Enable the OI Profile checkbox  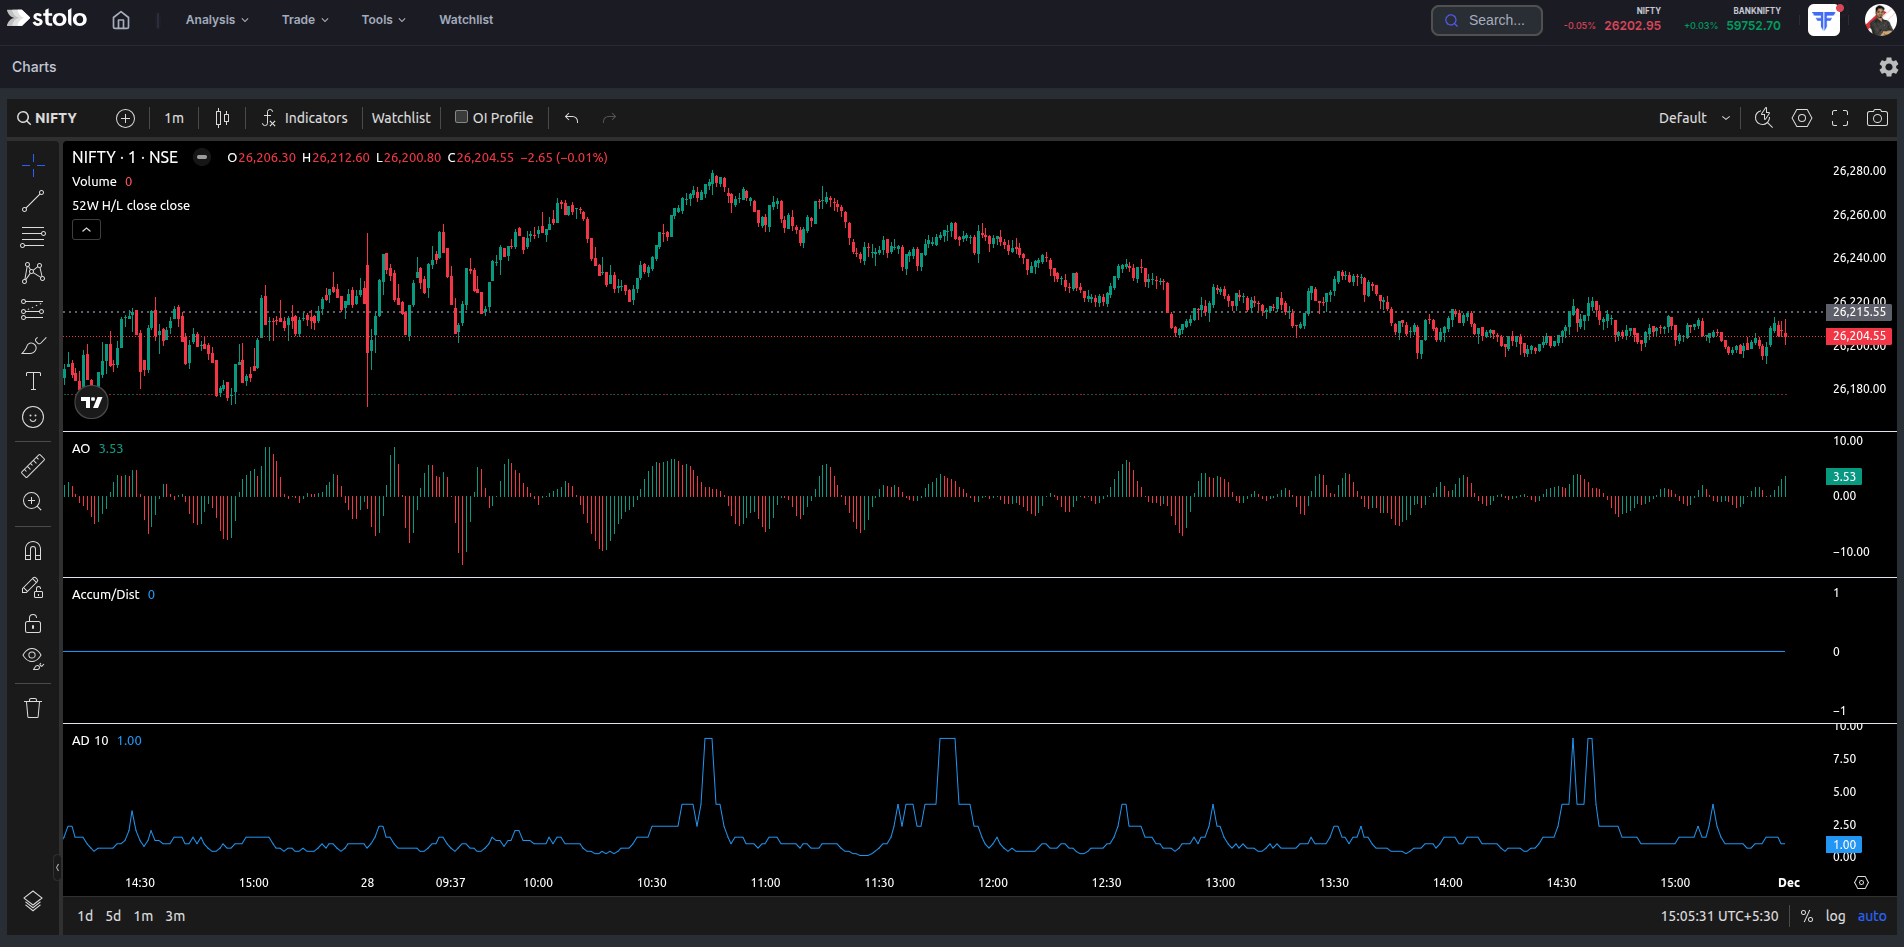pyautogui.click(x=462, y=117)
